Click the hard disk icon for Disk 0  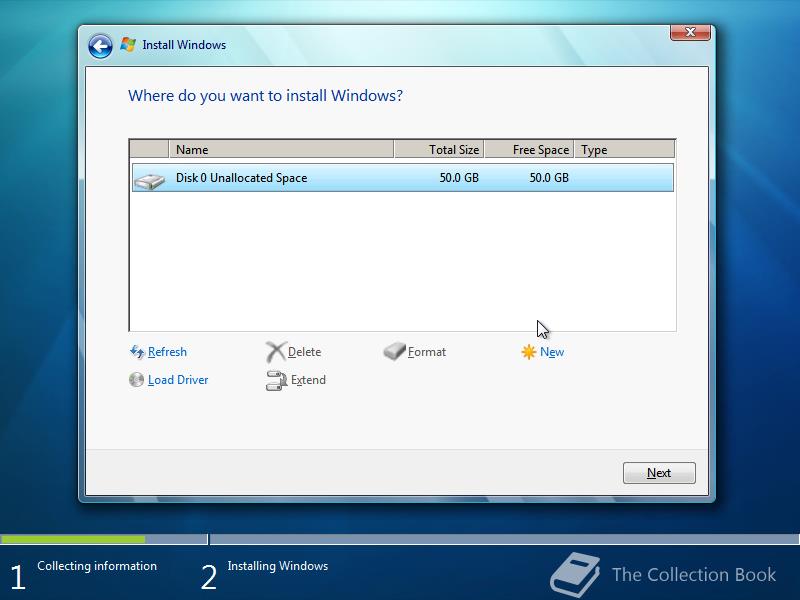coord(149,180)
